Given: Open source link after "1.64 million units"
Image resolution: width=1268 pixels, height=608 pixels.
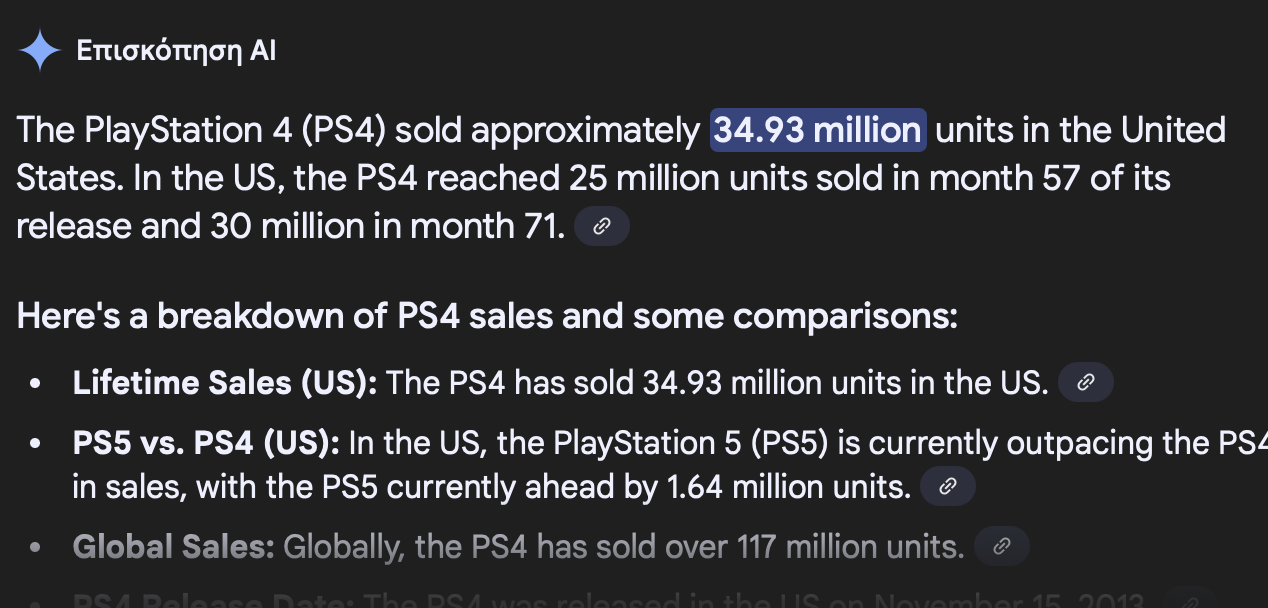Looking at the screenshot, I should pyautogui.click(x=948, y=487).
